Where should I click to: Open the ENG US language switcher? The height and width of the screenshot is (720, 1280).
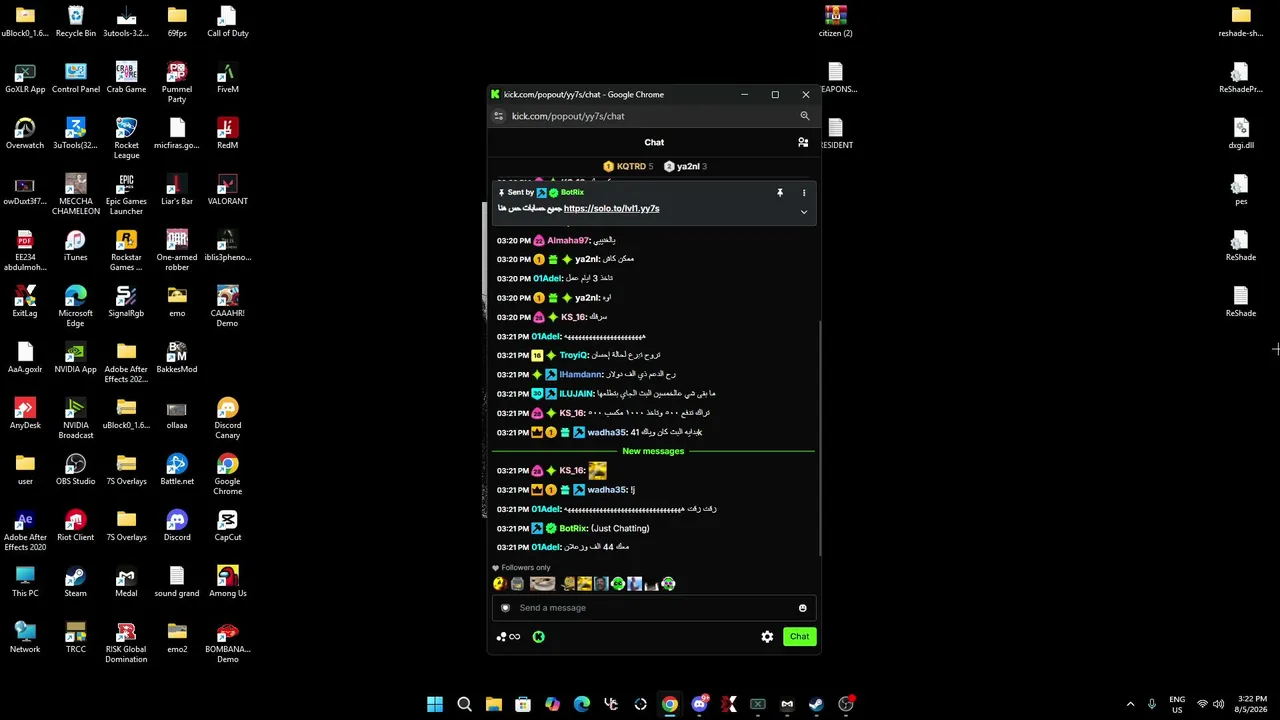click(x=1177, y=704)
